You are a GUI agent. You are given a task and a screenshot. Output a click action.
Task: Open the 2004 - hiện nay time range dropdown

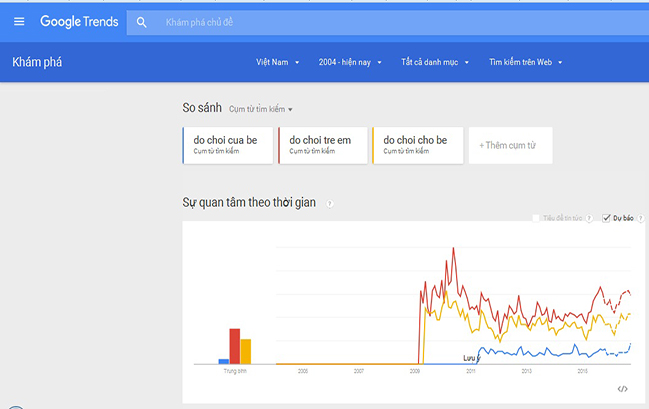coord(350,62)
